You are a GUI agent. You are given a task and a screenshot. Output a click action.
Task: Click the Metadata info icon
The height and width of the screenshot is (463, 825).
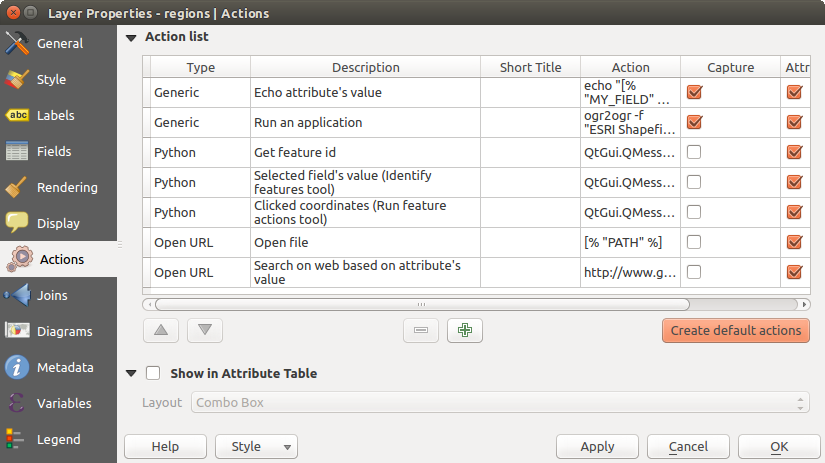(17, 368)
